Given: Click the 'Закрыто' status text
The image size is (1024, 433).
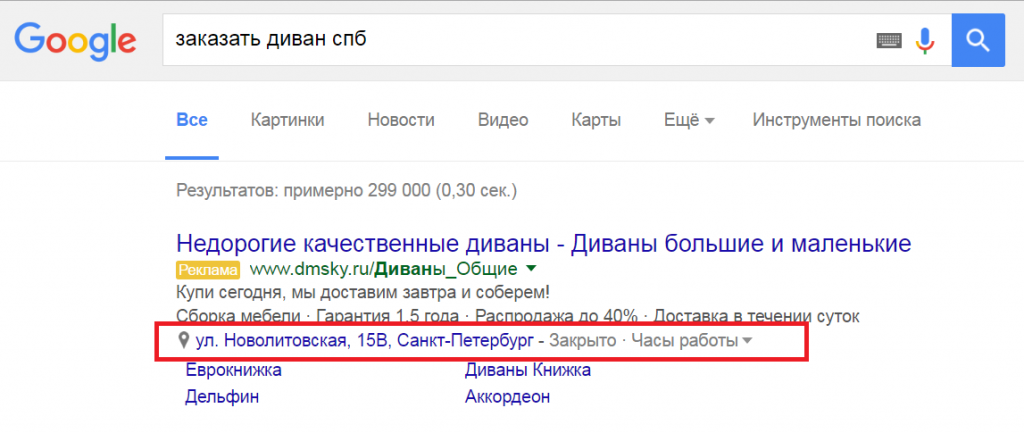Looking at the screenshot, I should coord(583,340).
